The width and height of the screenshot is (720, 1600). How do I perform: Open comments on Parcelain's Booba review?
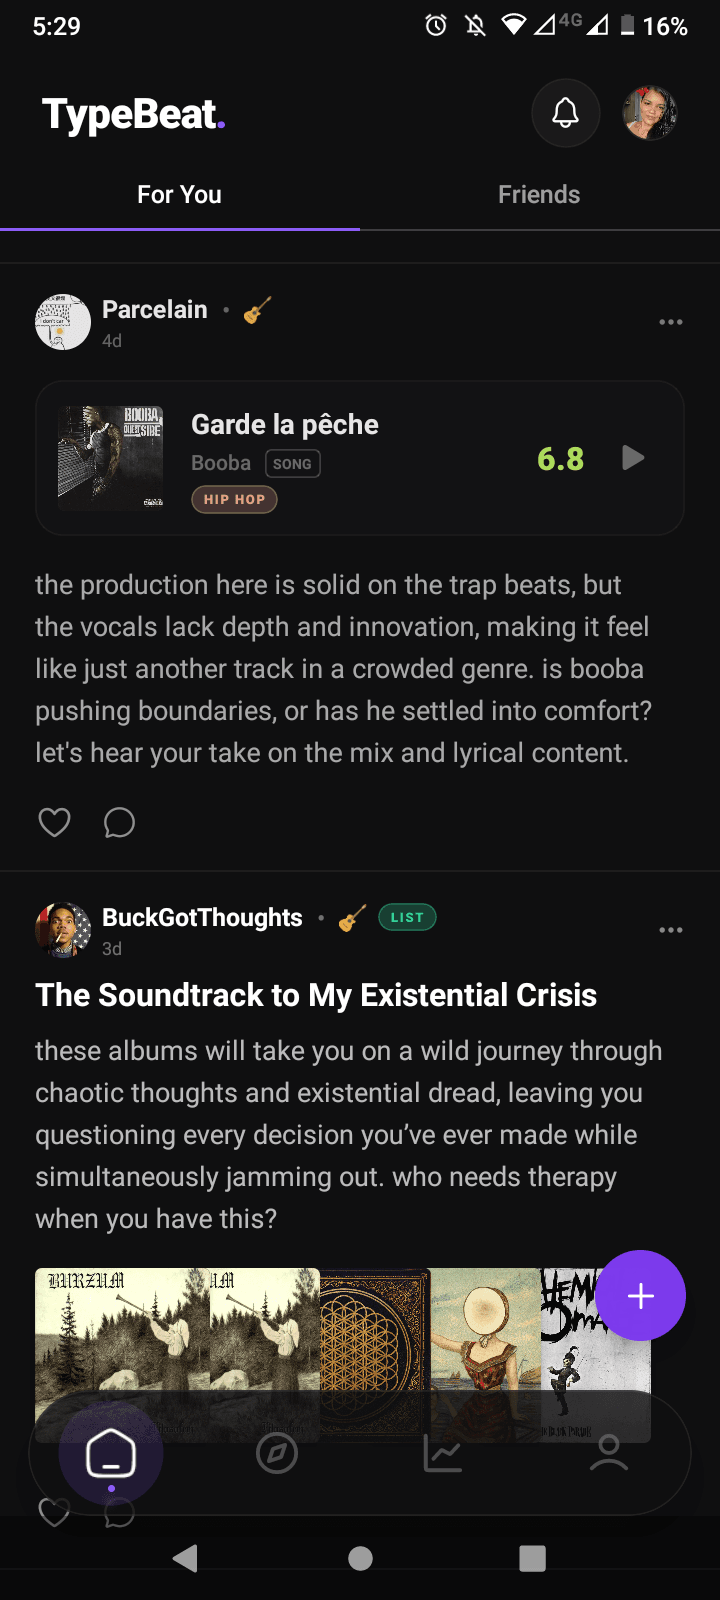119,822
